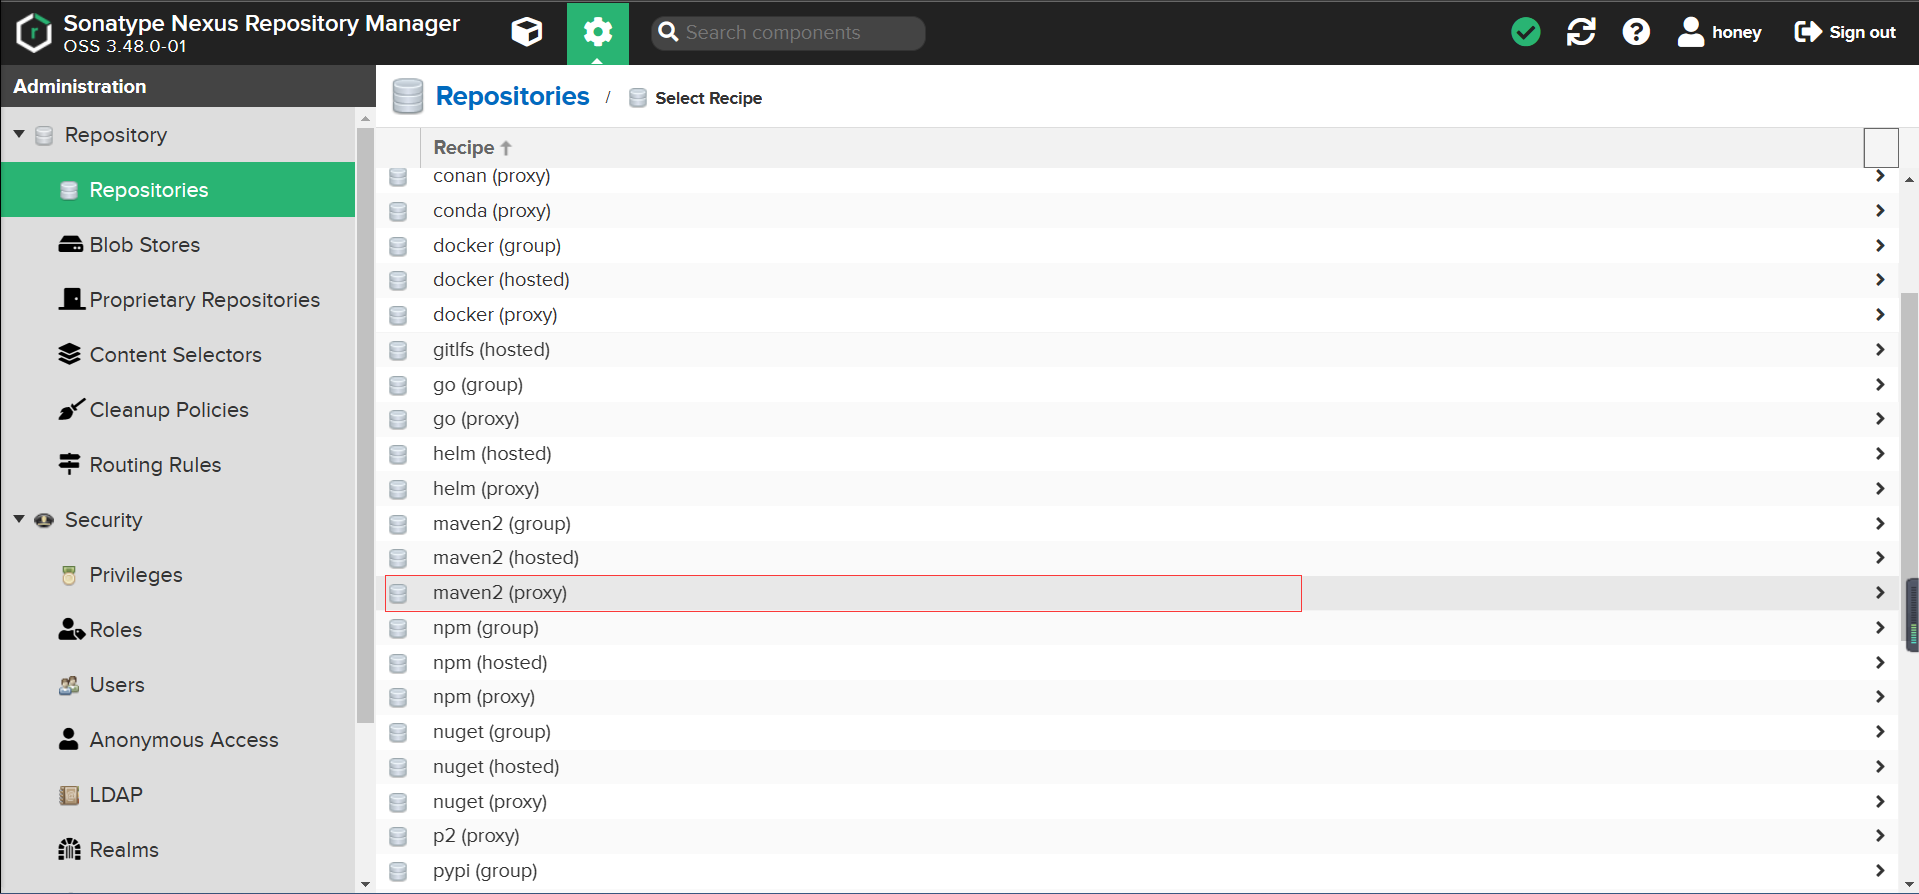The height and width of the screenshot is (894, 1919).
Task: Open Privileges in the sidebar
Action: [178, 574]
